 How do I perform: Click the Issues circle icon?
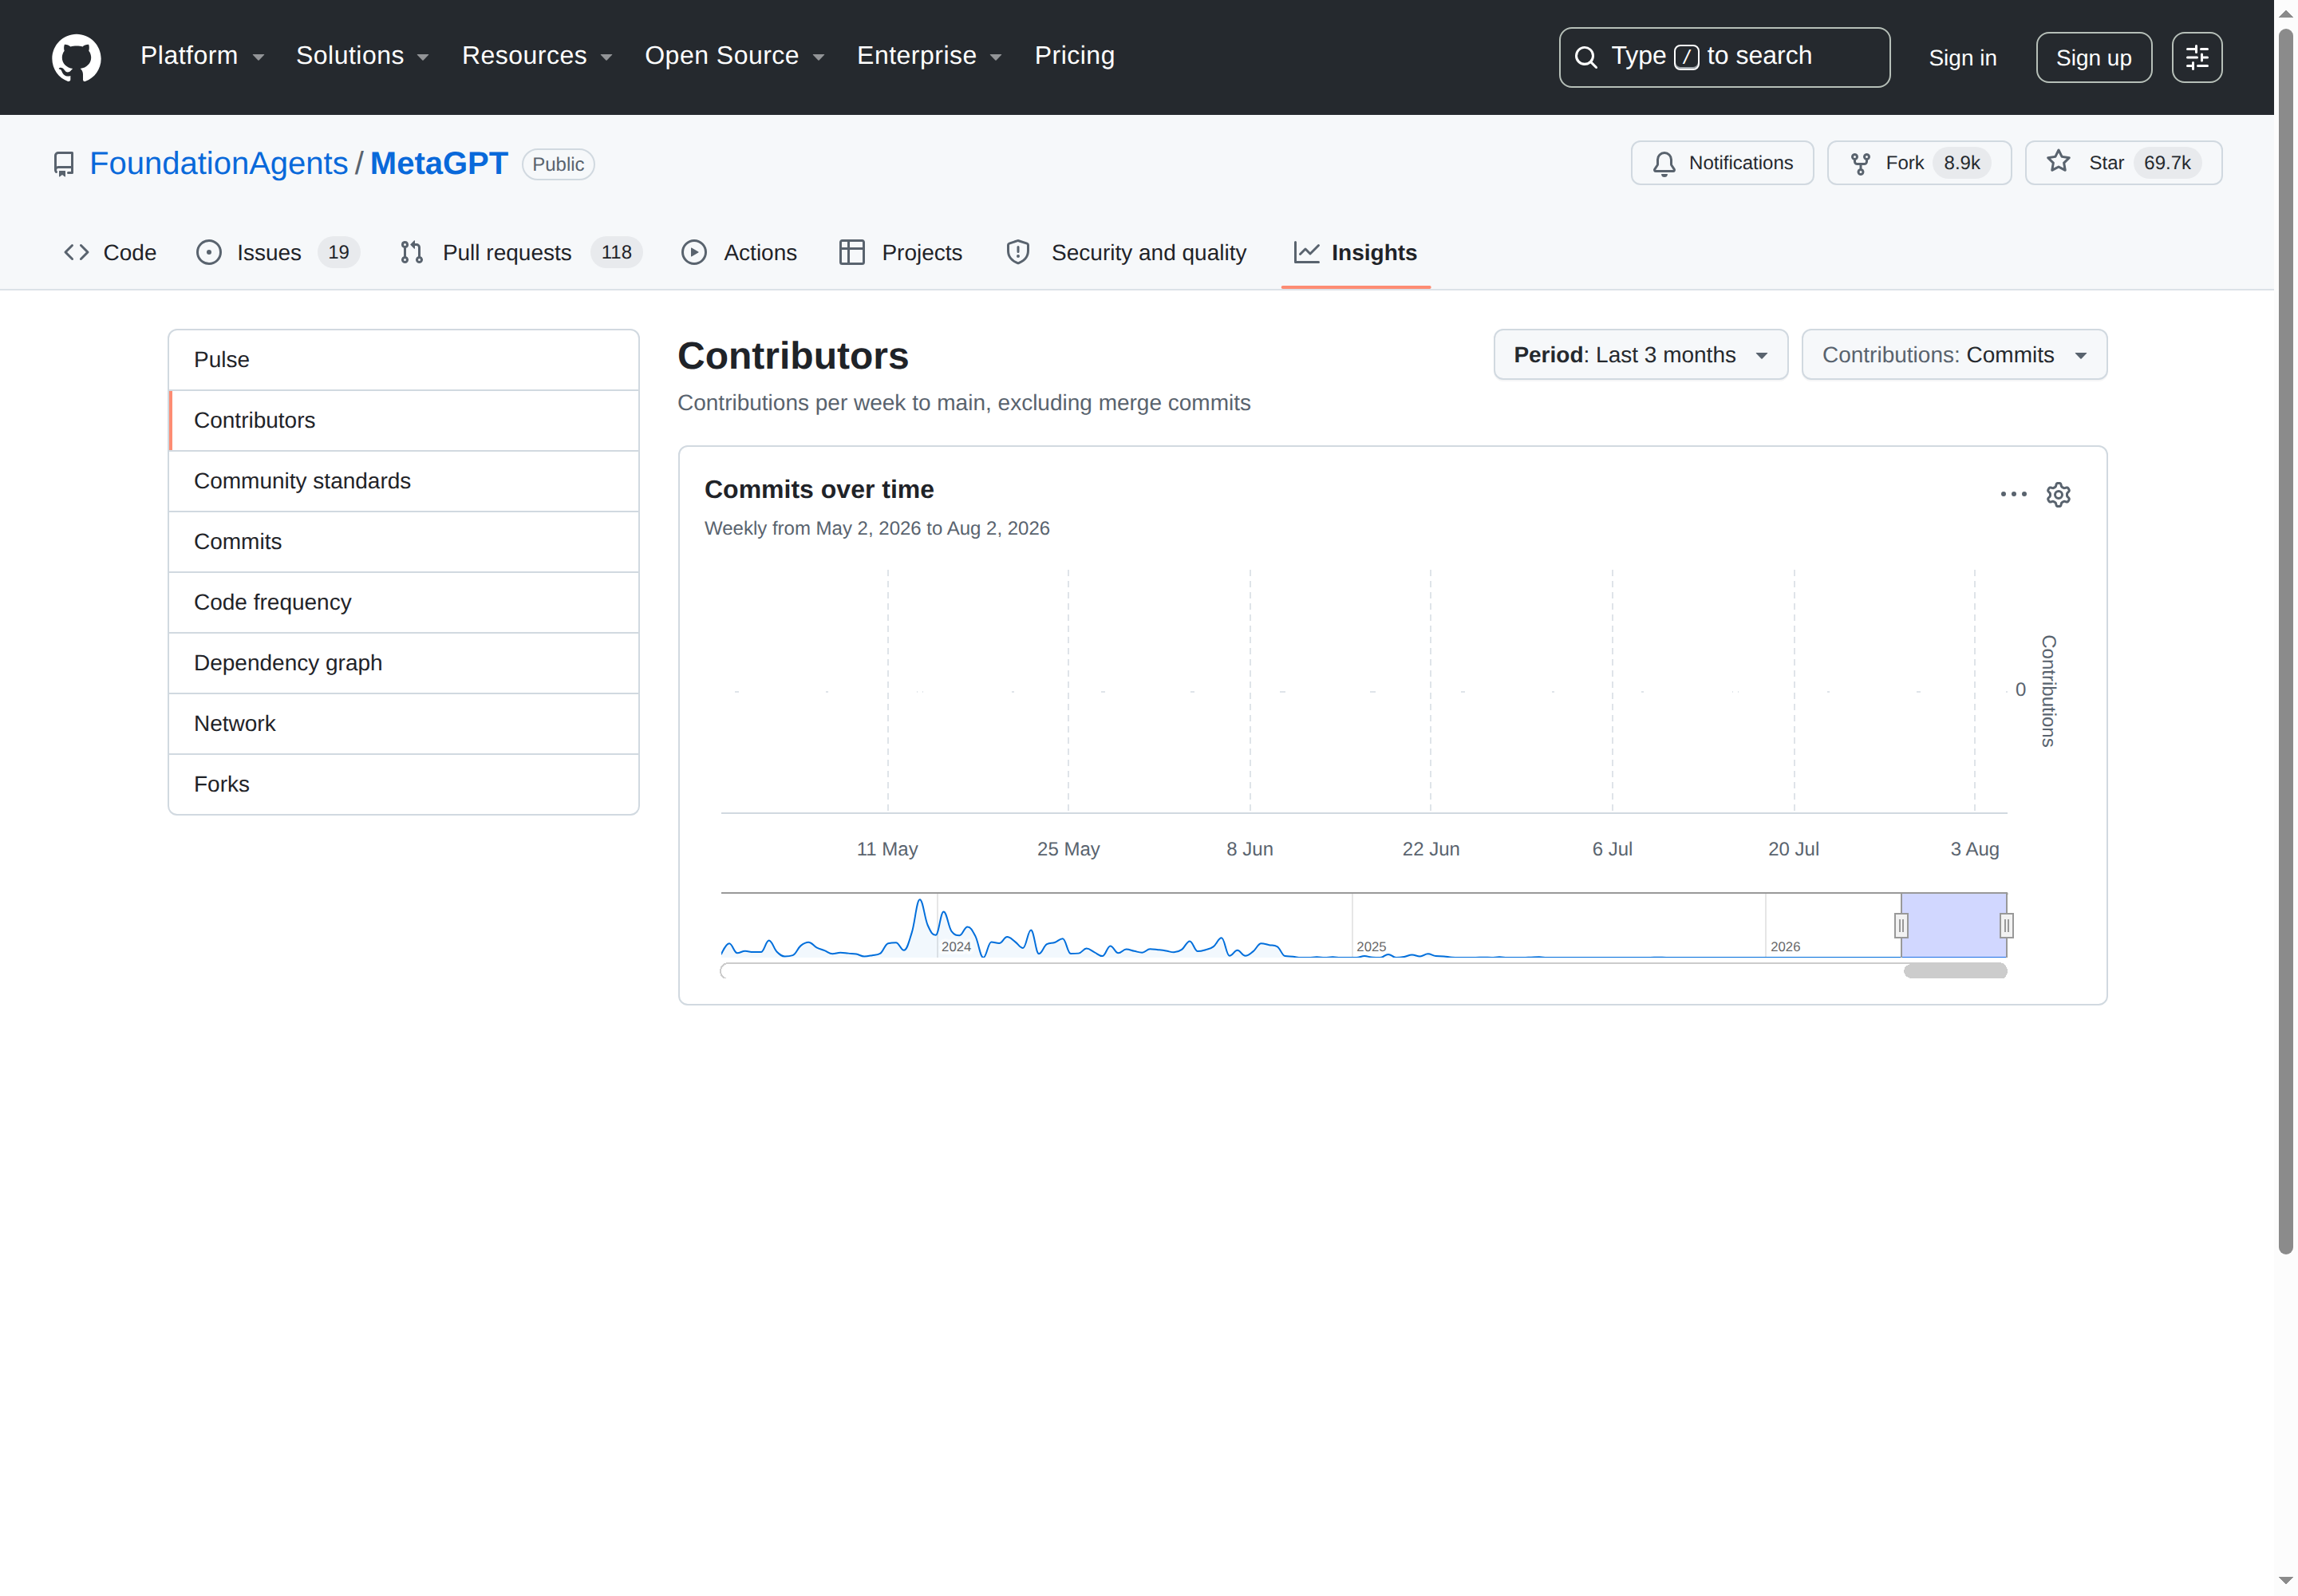[x=208, y=252]
